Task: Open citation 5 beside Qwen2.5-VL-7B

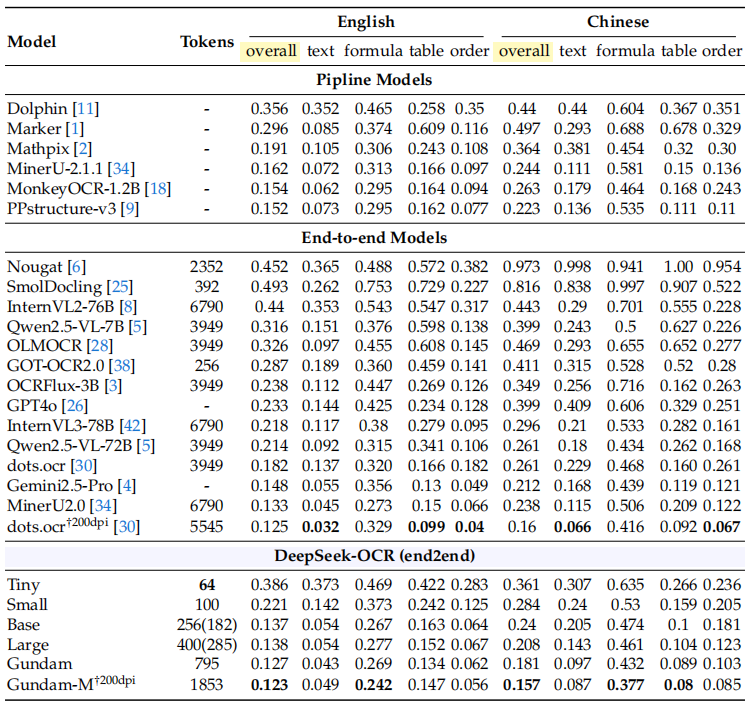Action: tap(137, 327)
